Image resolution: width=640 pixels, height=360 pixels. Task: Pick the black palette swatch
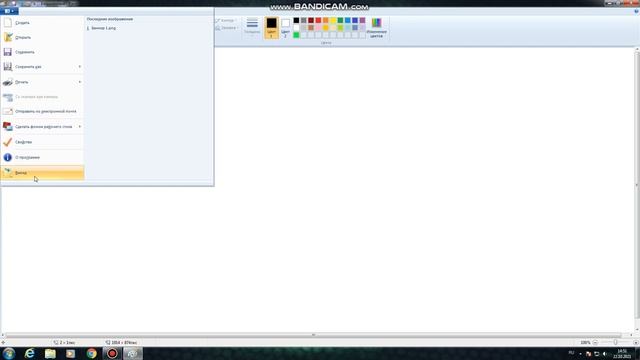point(296,20)
